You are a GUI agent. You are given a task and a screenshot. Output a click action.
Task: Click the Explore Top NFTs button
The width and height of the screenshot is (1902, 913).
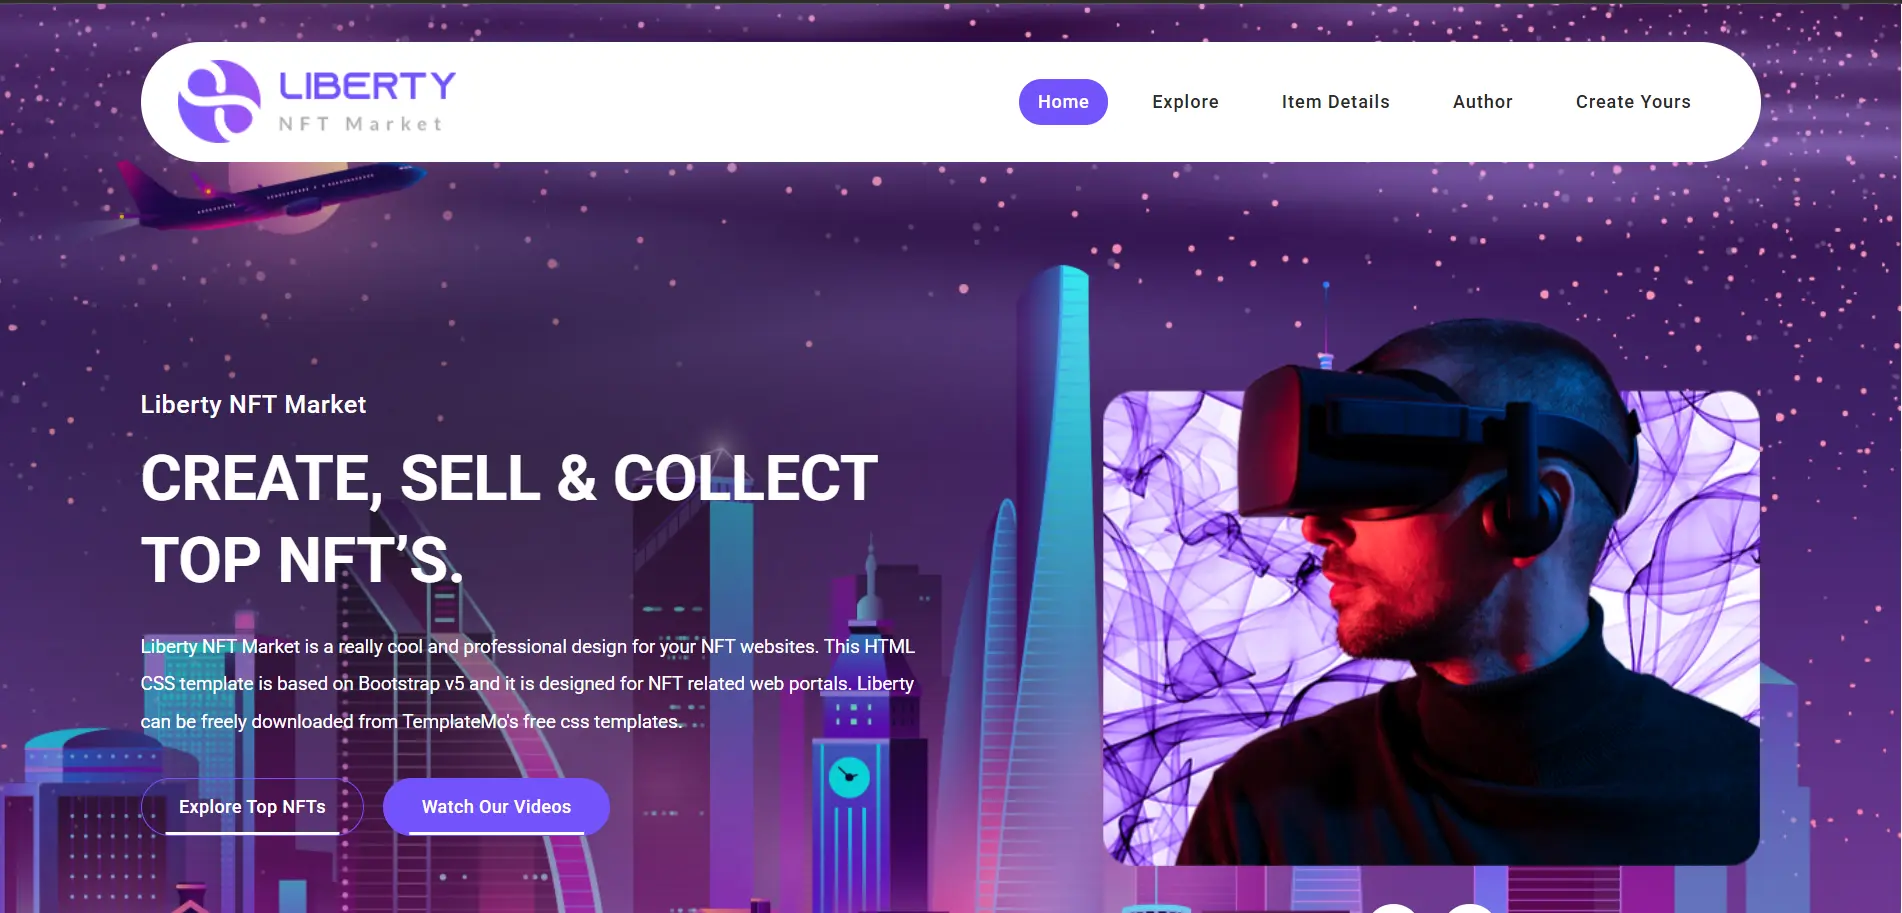pos(252,807)
